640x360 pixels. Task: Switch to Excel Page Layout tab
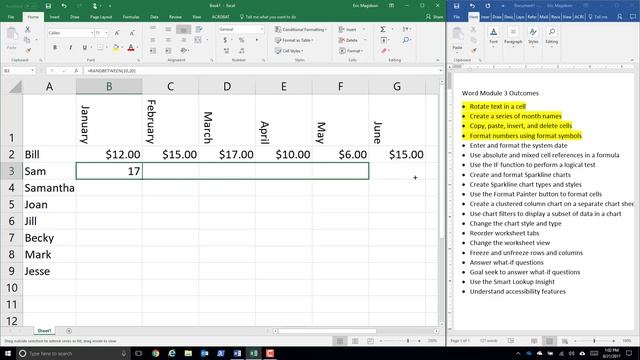click(101, 17)
